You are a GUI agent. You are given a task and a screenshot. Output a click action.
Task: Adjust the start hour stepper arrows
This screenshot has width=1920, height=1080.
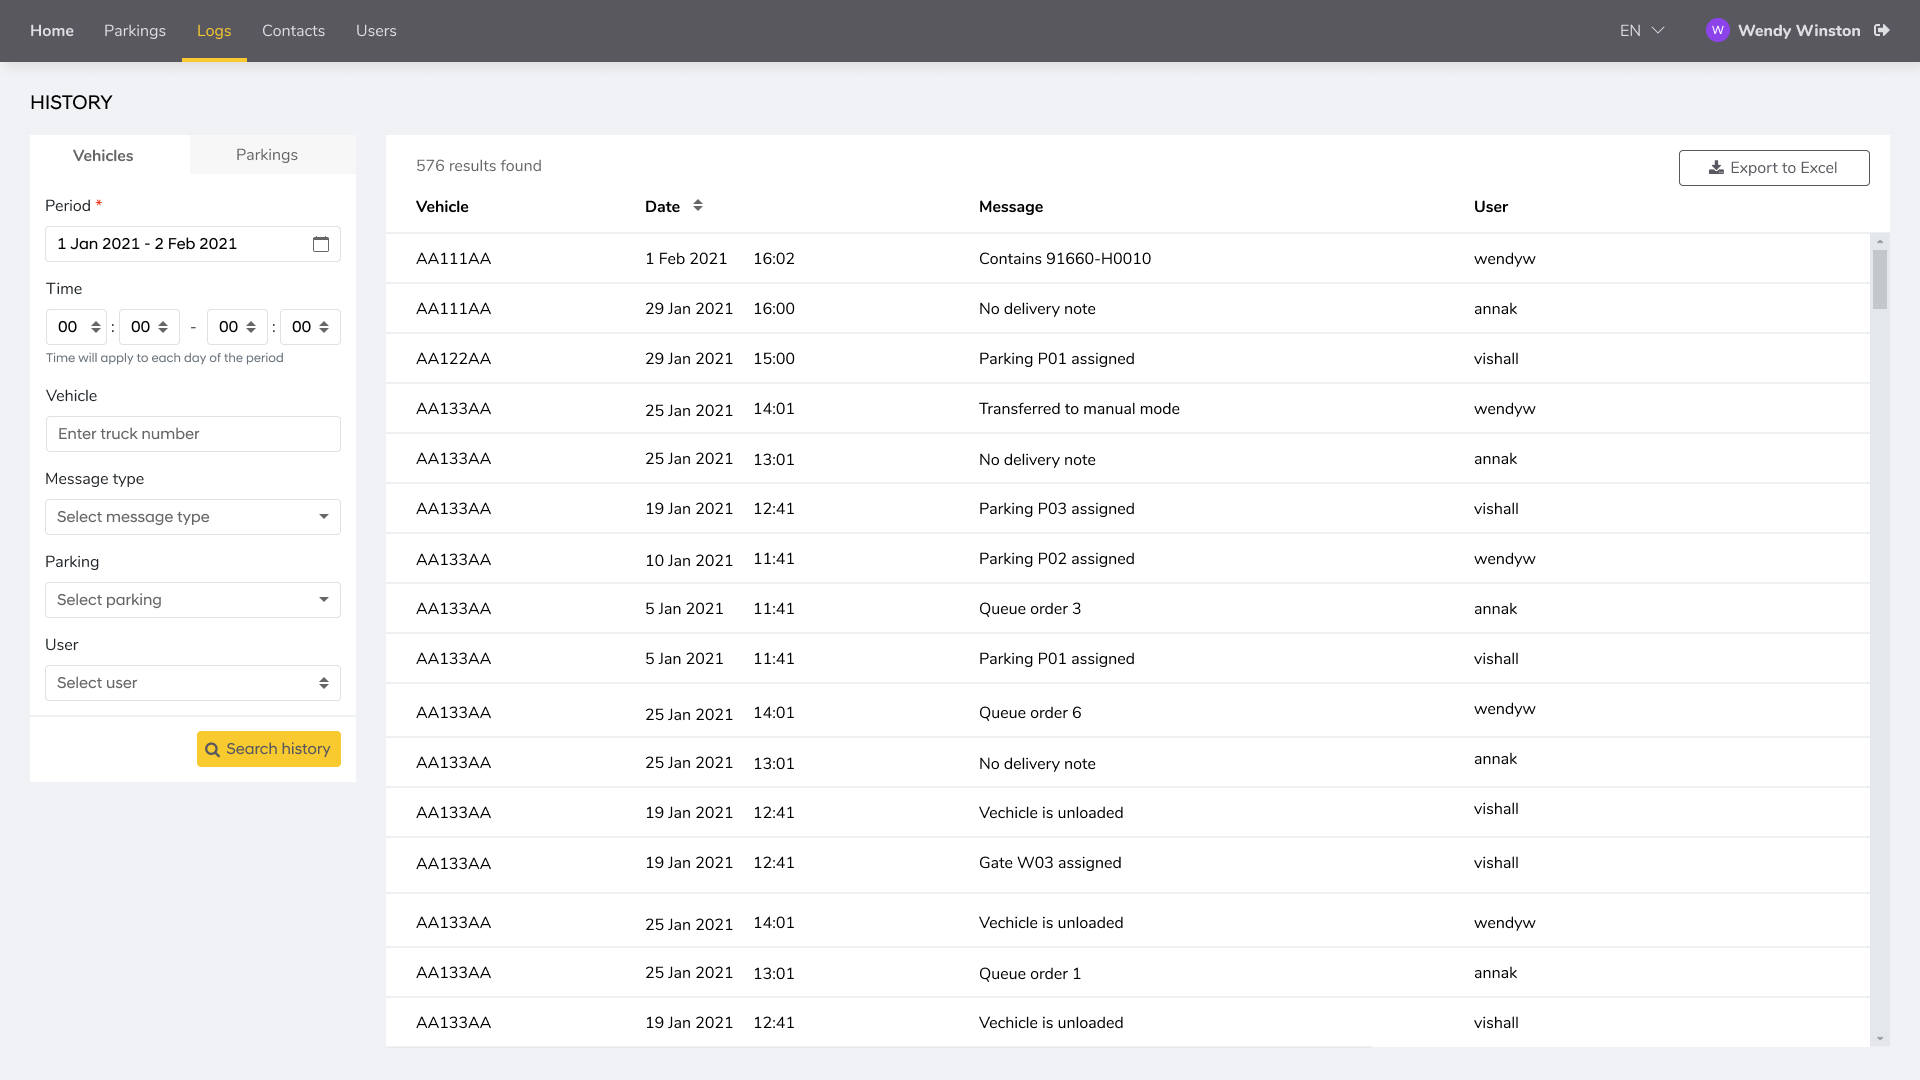[96, 327]
